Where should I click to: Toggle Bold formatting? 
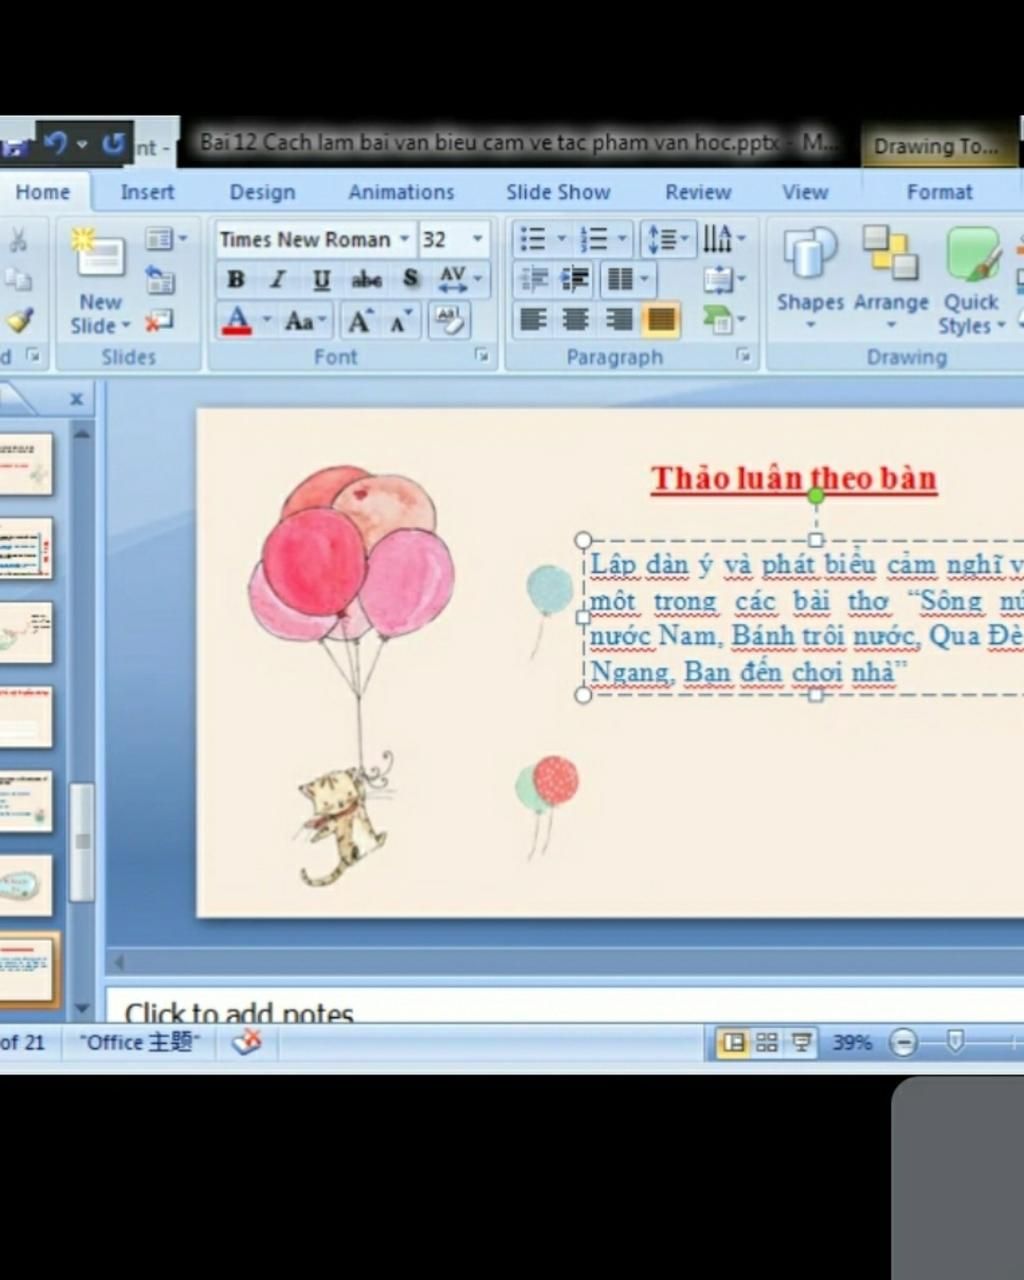coord(236,280)
